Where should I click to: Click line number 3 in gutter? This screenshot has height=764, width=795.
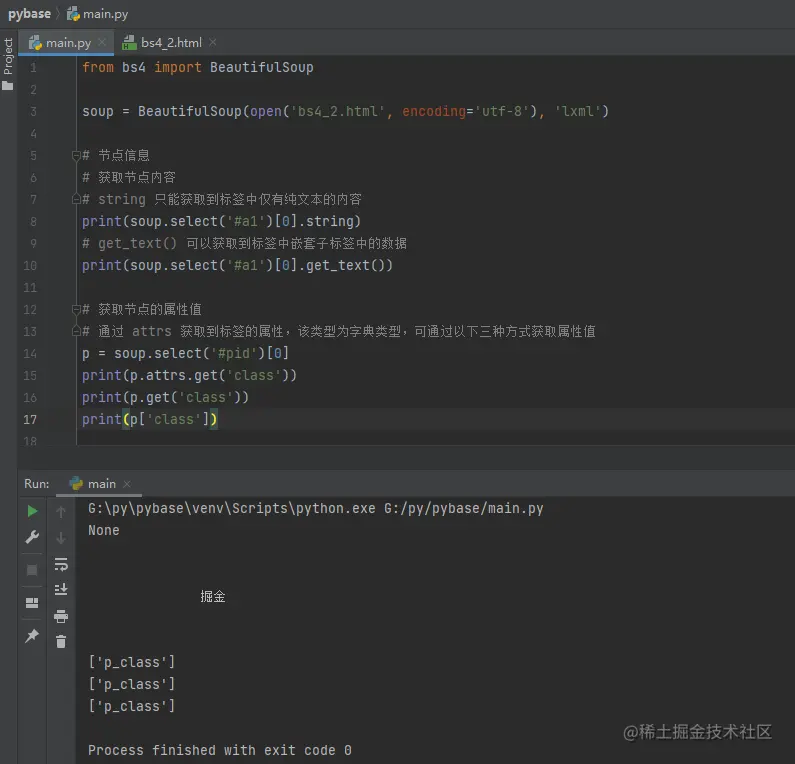point(33,111)
